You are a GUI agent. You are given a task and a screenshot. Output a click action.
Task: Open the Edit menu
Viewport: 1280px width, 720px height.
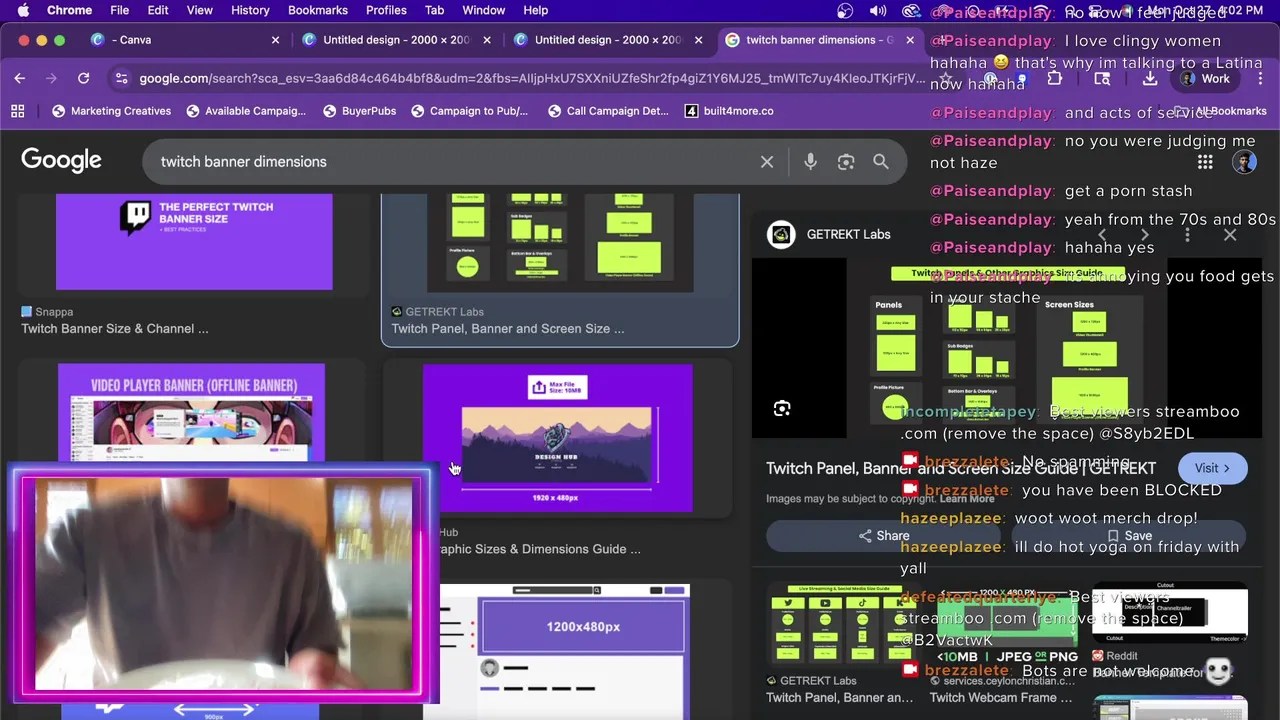(x=158, y=10)
